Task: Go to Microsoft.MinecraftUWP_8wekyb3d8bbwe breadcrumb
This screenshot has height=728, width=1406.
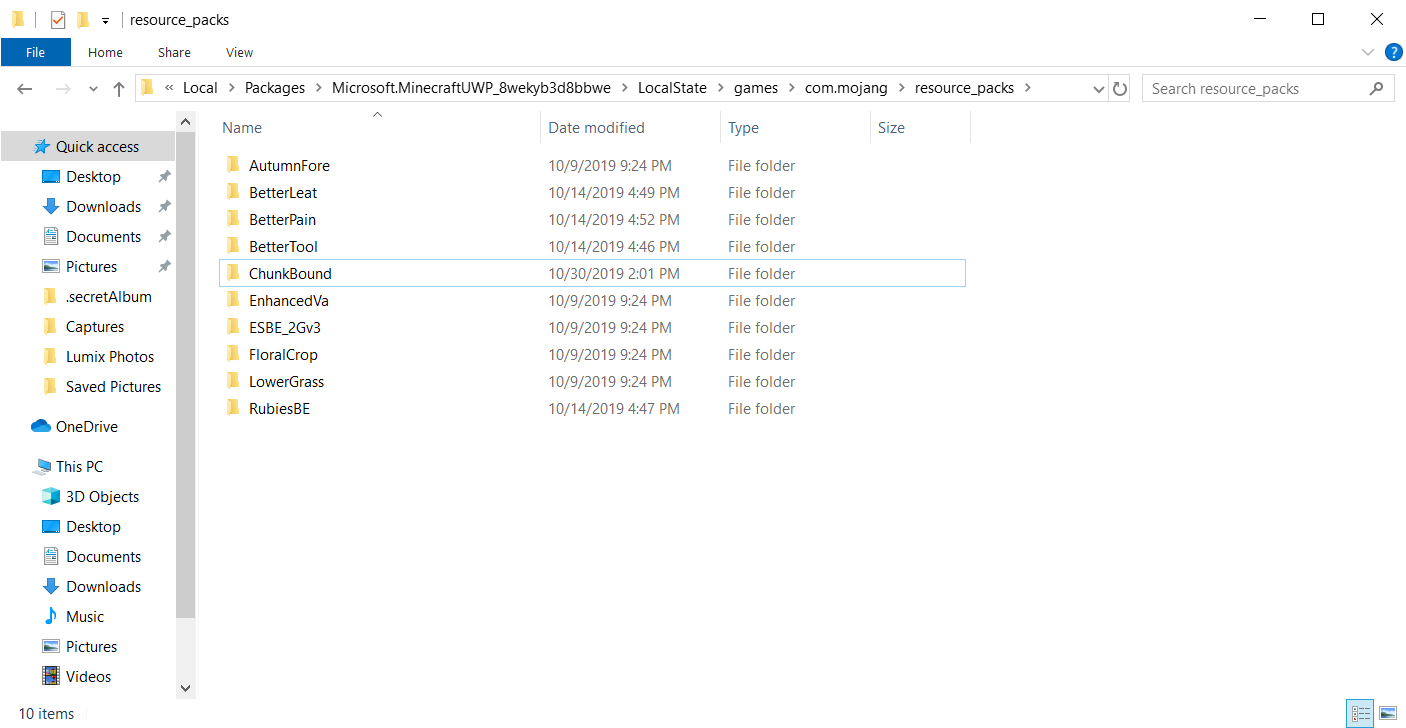Action: tap(471, 88)
